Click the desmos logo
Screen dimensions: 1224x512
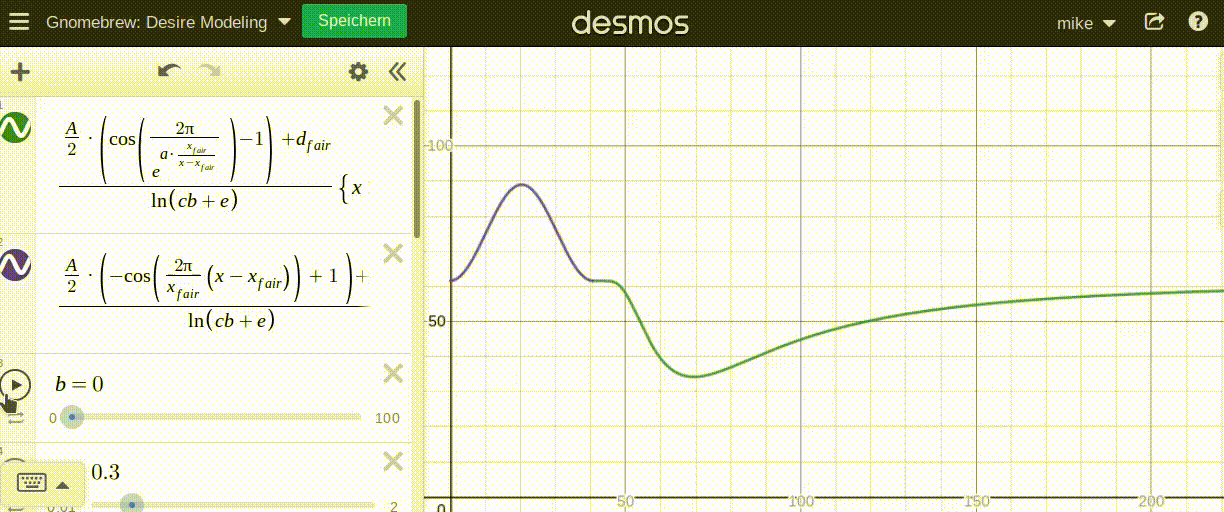tap(630, 22)
